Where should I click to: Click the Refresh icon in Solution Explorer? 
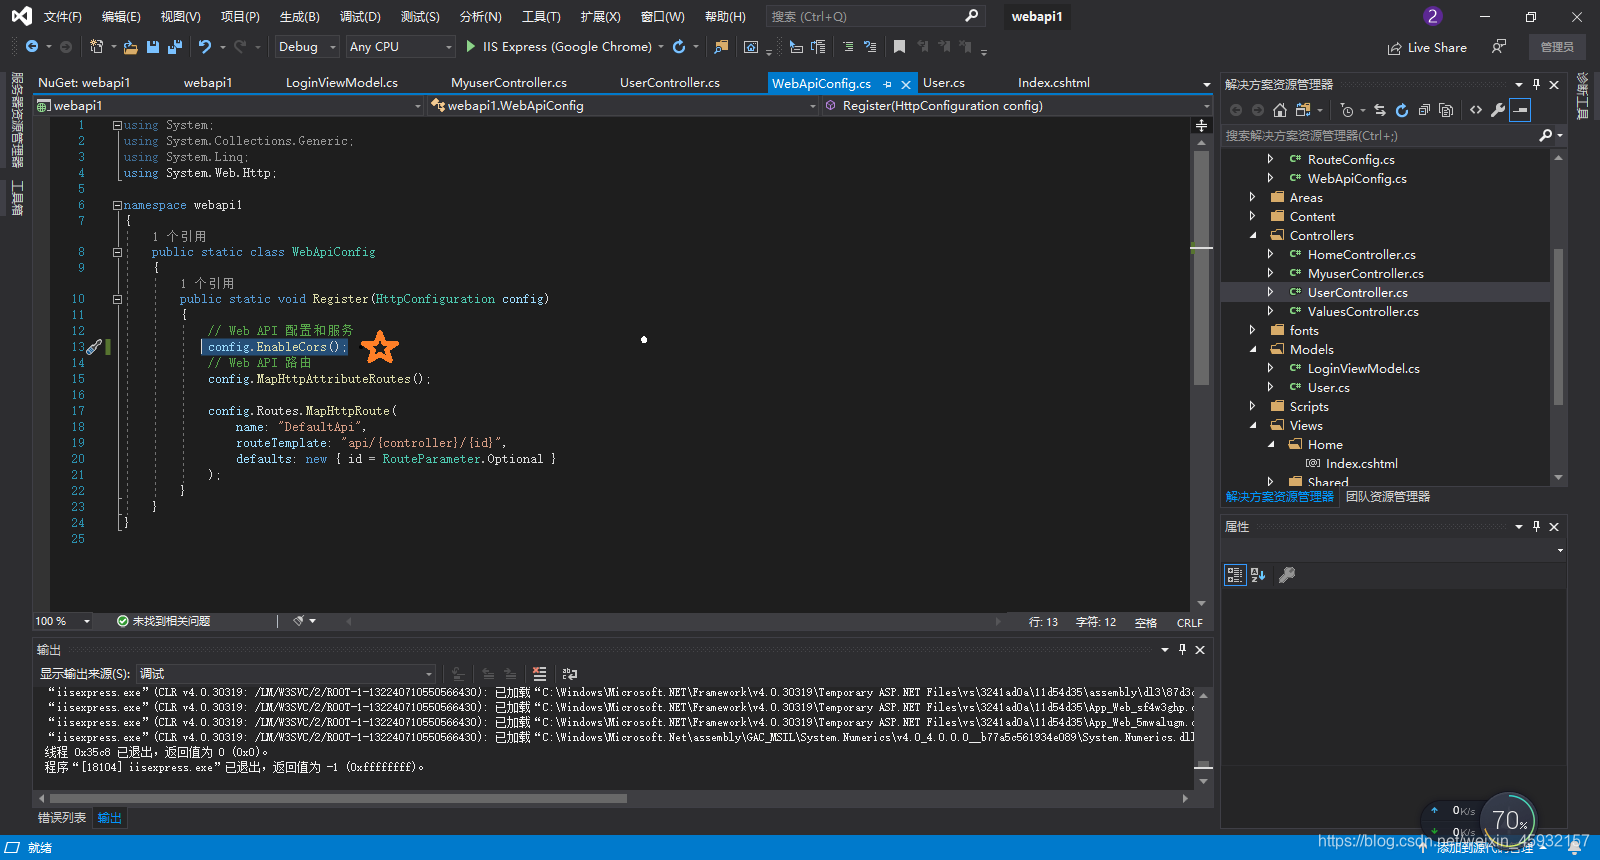1402,110
